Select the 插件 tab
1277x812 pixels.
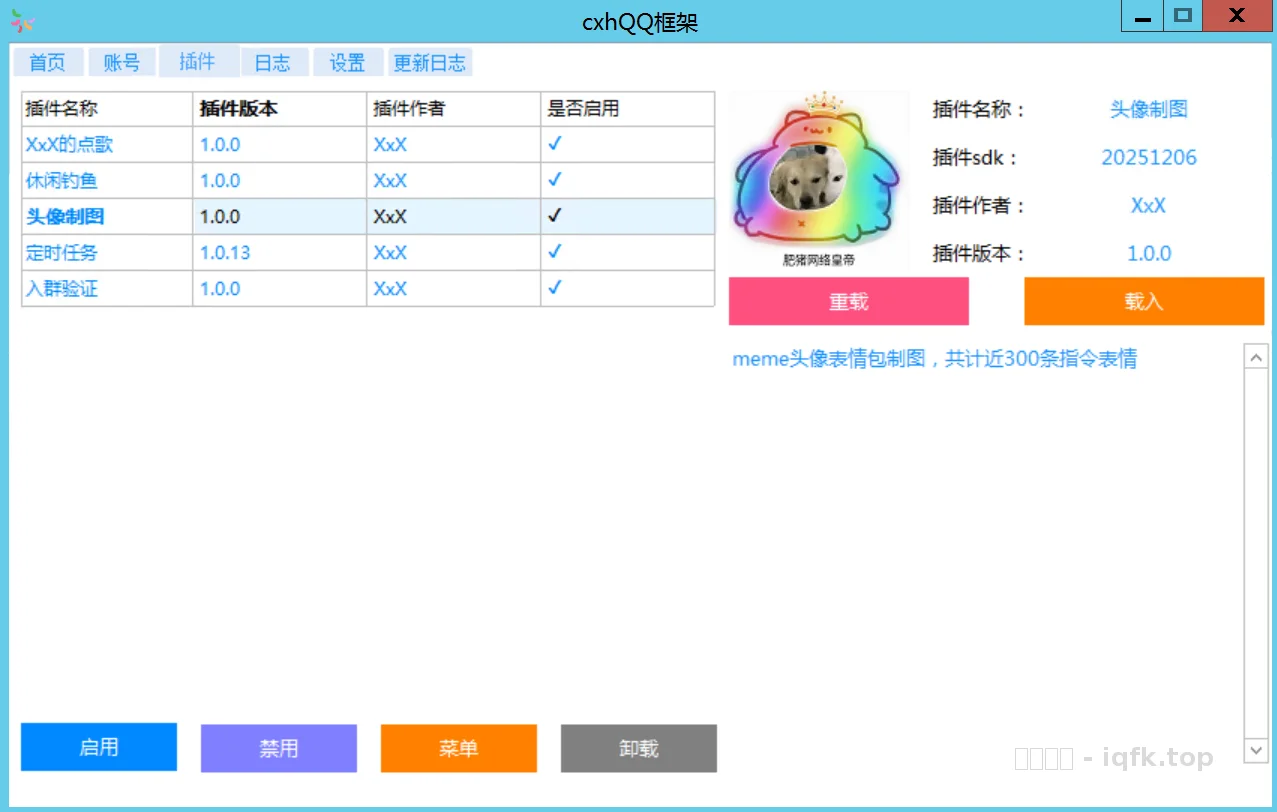coord(198,61)
